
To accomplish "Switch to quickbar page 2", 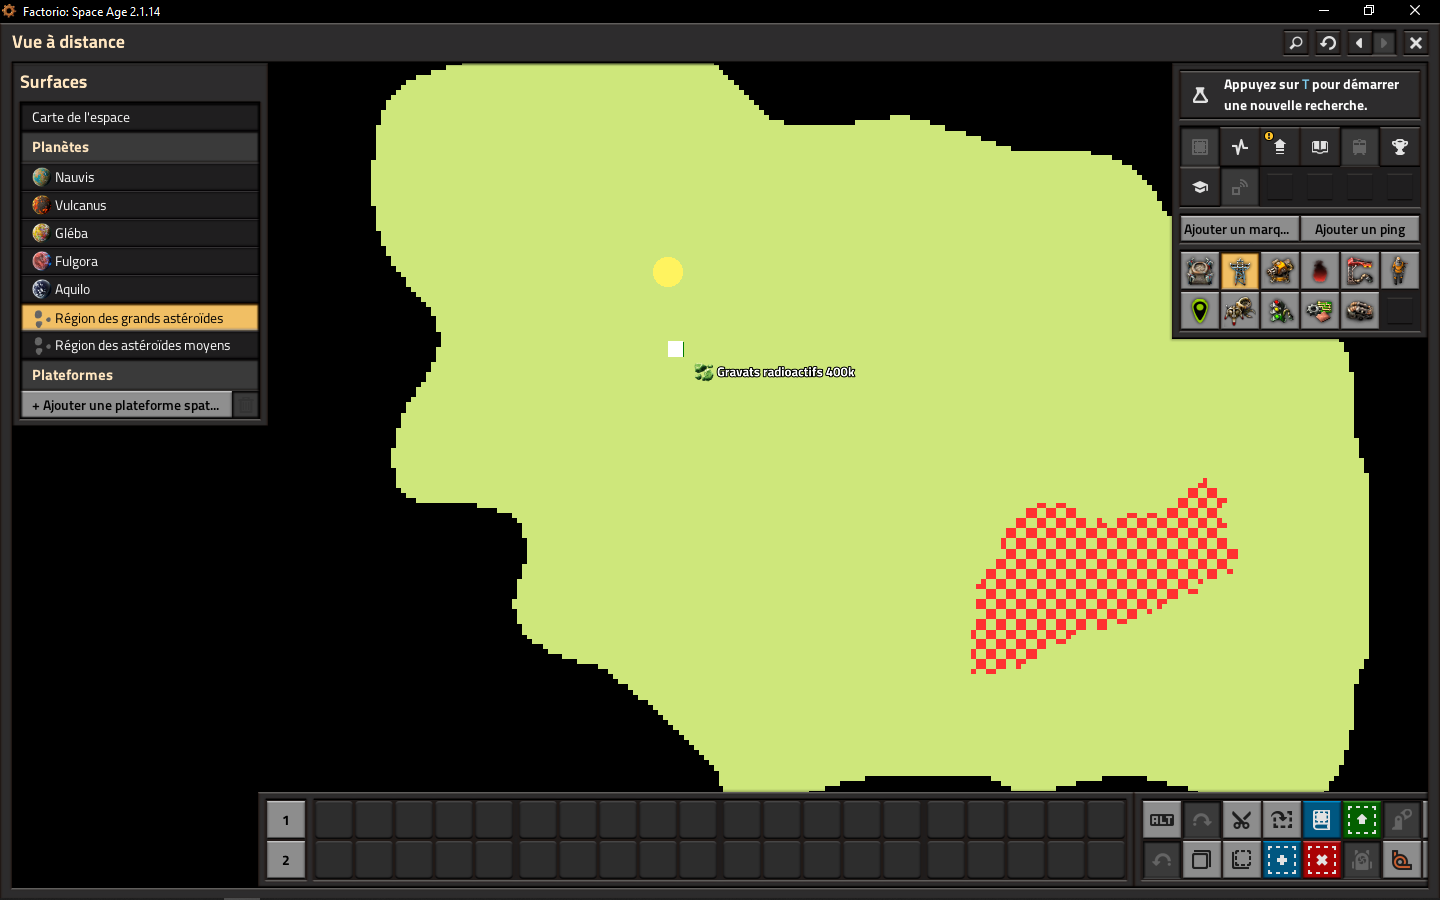I will [286, 860].
